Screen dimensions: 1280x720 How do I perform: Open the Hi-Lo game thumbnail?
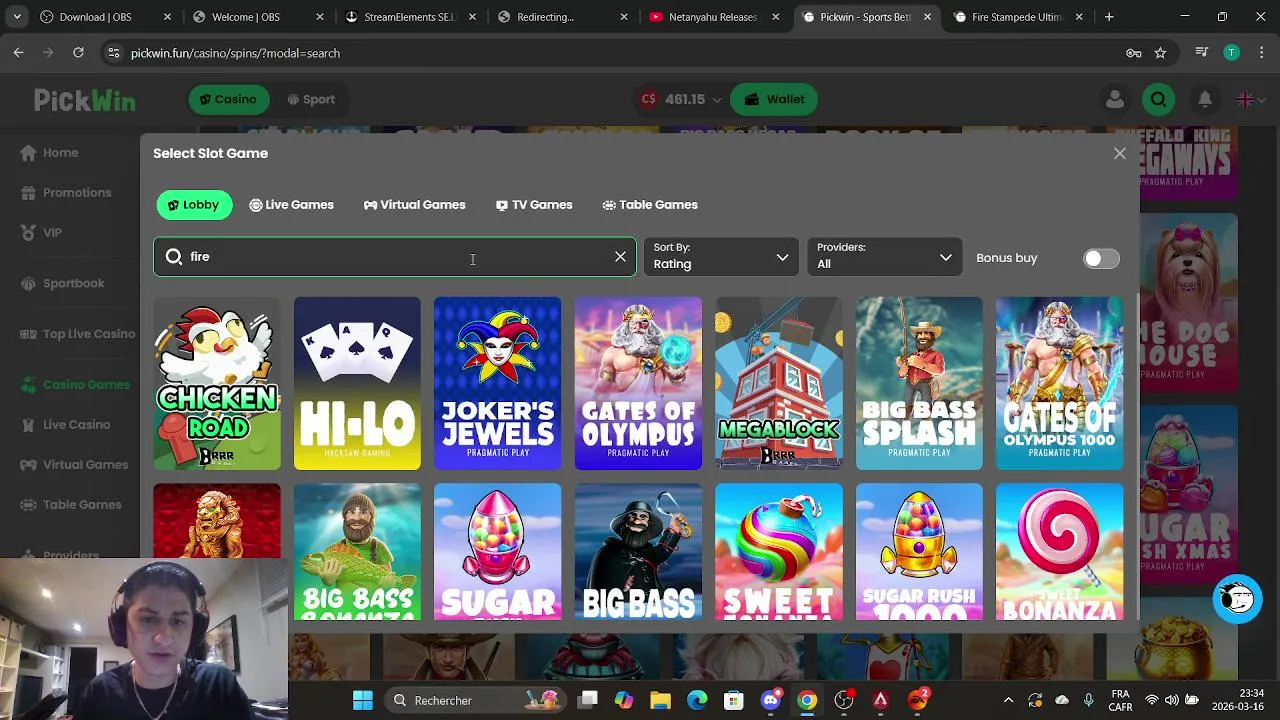pos(357,383)
